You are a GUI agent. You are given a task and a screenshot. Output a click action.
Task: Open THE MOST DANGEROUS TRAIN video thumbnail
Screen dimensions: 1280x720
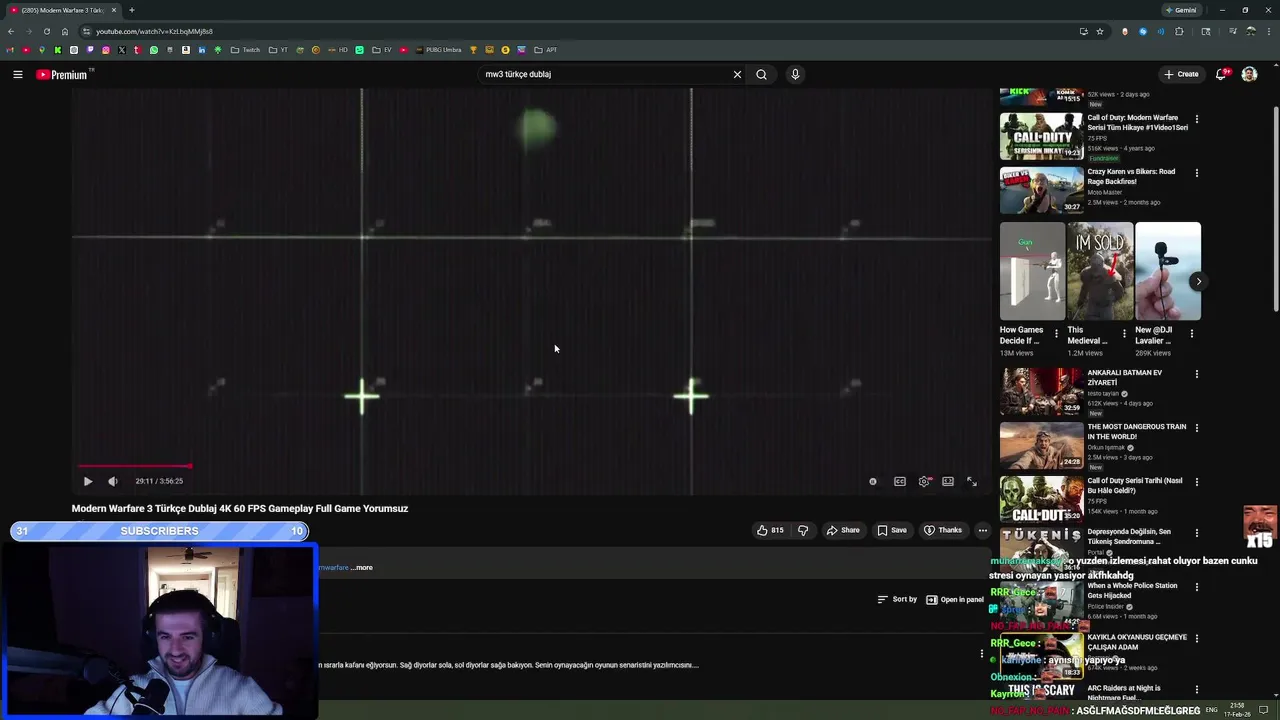pyautogui.click(x=1042, y=445)
